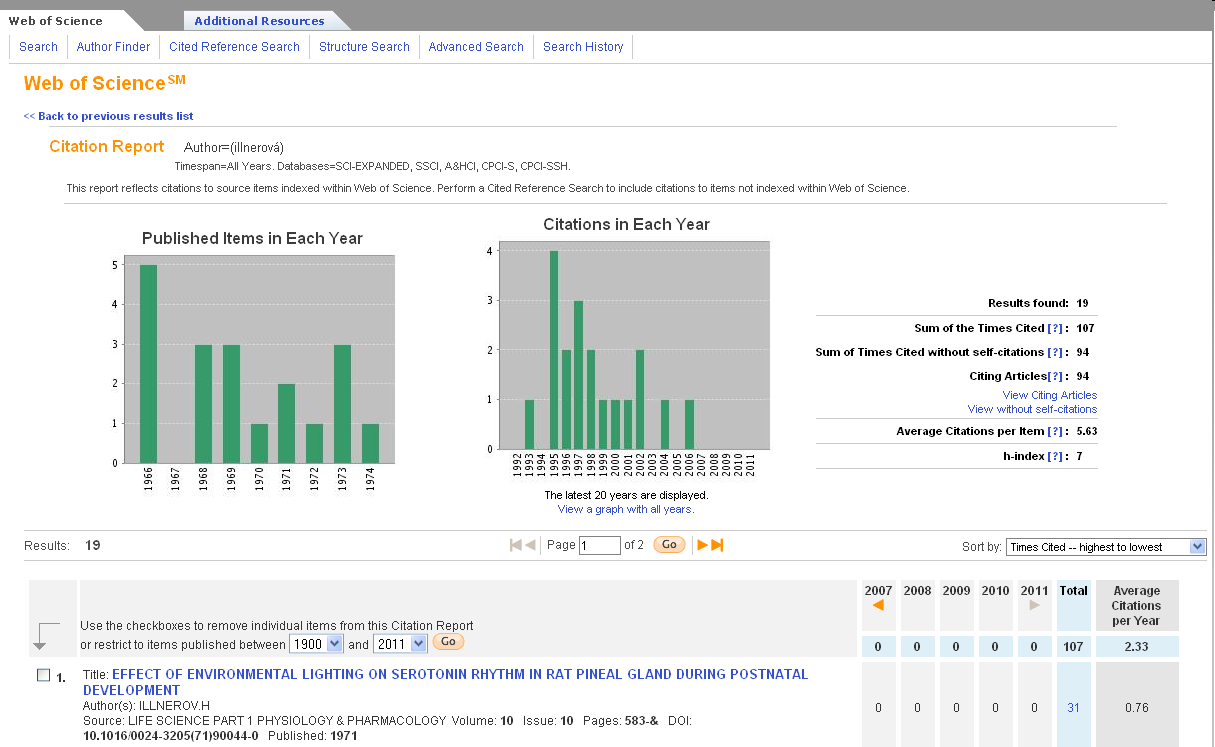This screenshot has width=1215, height=747.
Task: Open the Search menu item
Action: pos(39,47)
